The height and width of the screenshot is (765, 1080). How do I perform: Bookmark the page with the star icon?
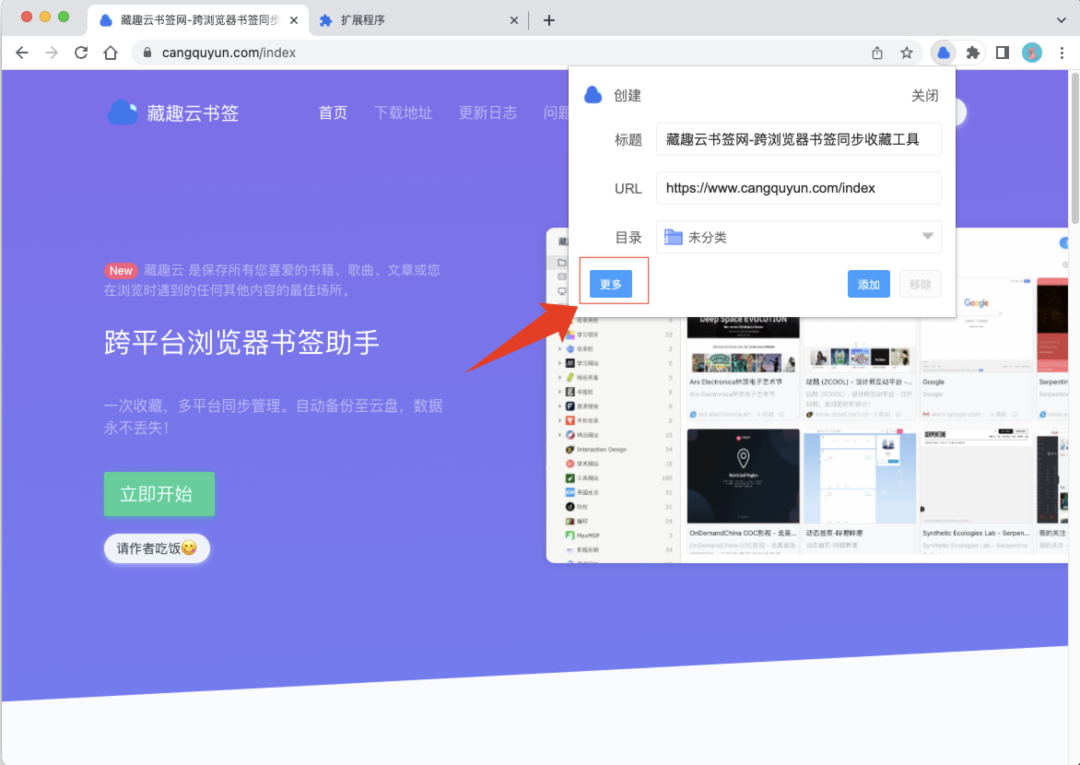907,52
